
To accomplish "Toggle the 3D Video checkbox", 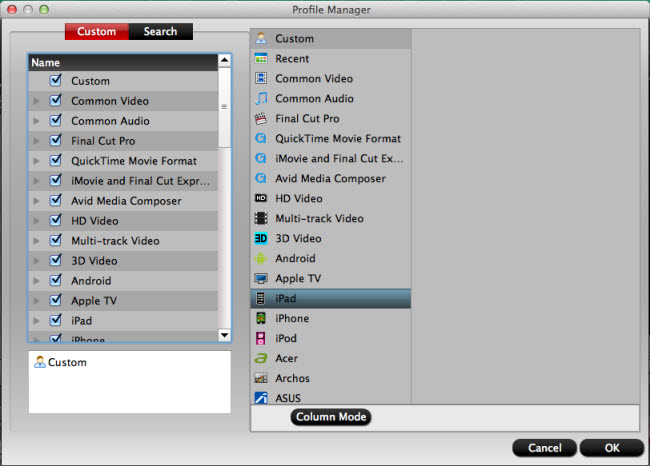I will click(x=56, y=260).
